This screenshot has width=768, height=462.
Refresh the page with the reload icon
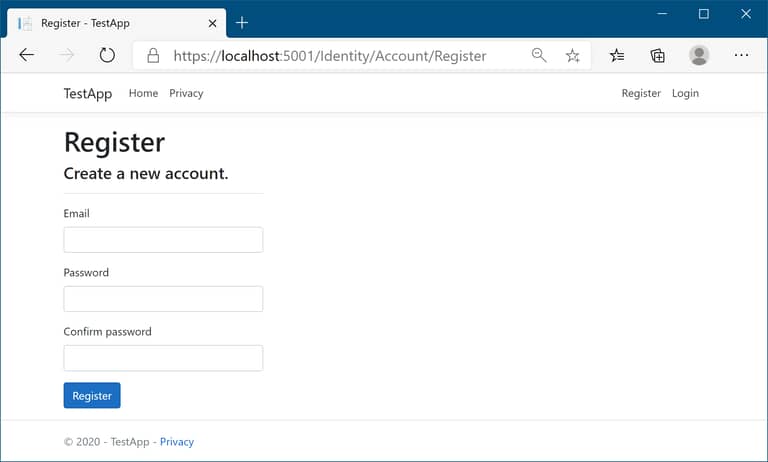click(107, 56)
